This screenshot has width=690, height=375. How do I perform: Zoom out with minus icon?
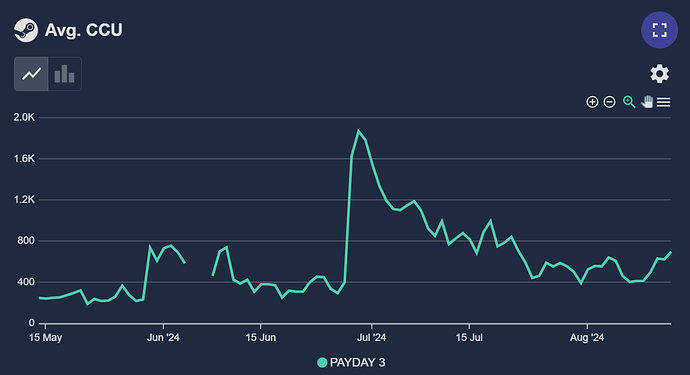609,102
